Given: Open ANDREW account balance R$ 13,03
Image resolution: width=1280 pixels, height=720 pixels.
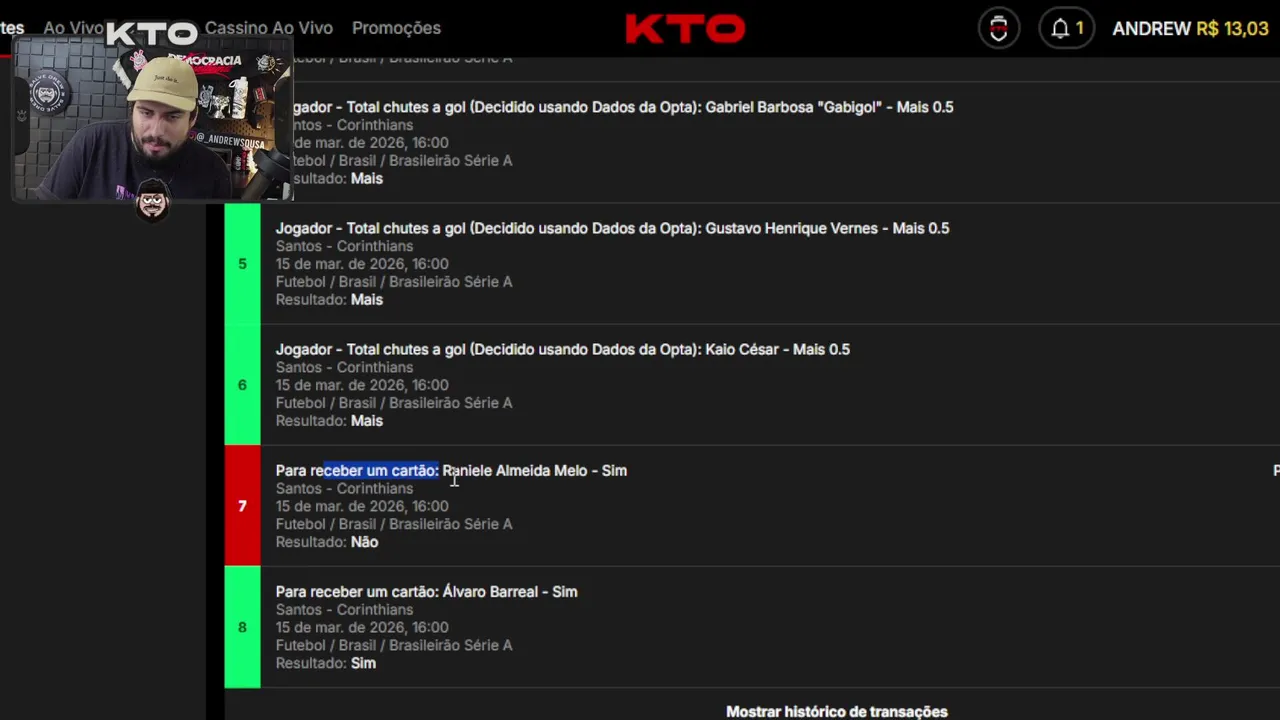Looking at the screenshot, I should tap(1190, 29).
